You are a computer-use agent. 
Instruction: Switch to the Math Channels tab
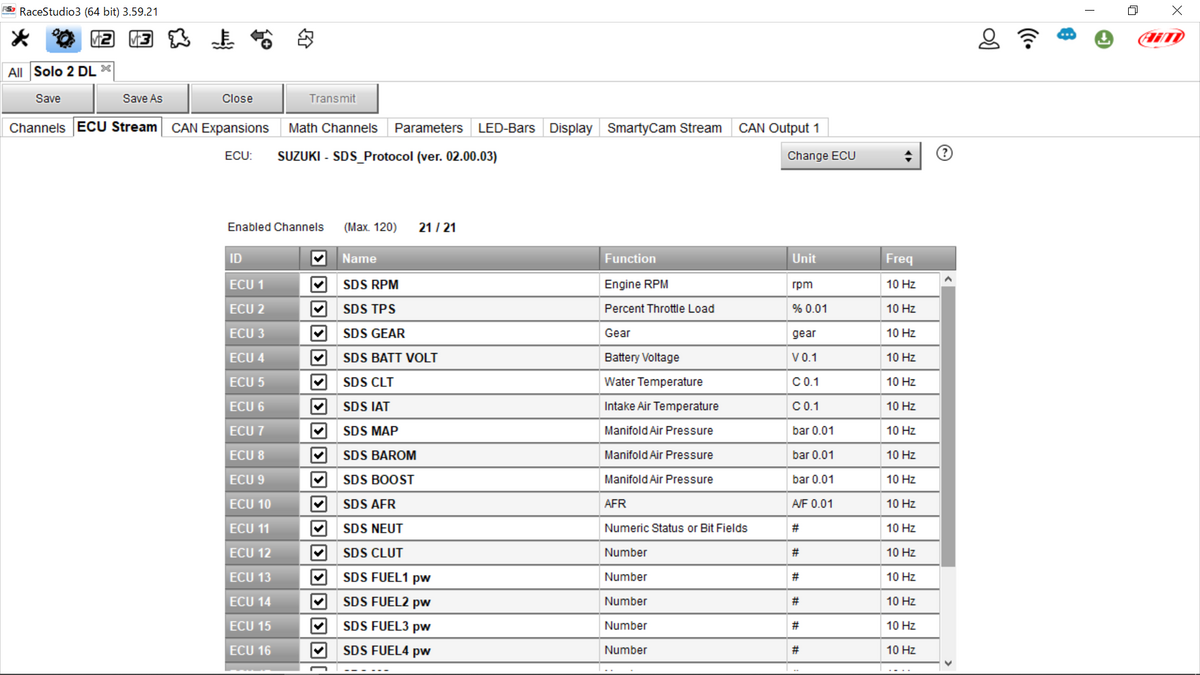pyautogui.click(x=333, y=128)
